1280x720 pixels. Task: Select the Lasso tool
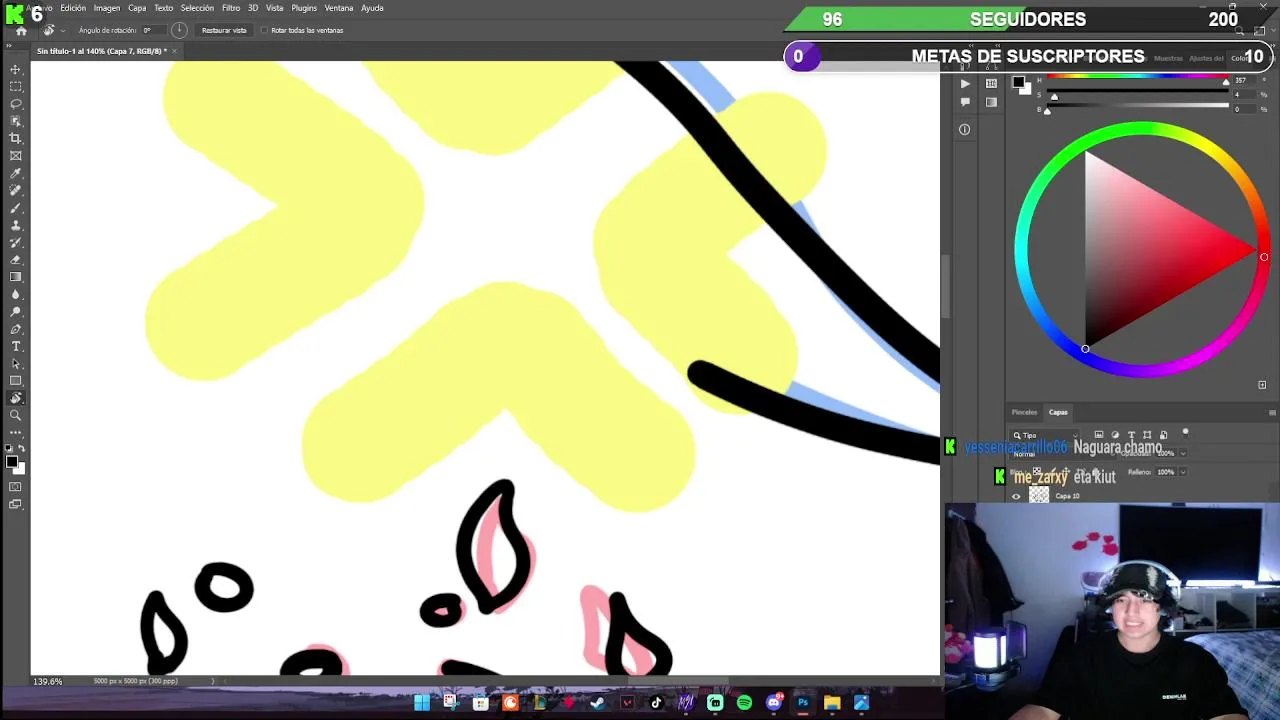tap(16, 104)
